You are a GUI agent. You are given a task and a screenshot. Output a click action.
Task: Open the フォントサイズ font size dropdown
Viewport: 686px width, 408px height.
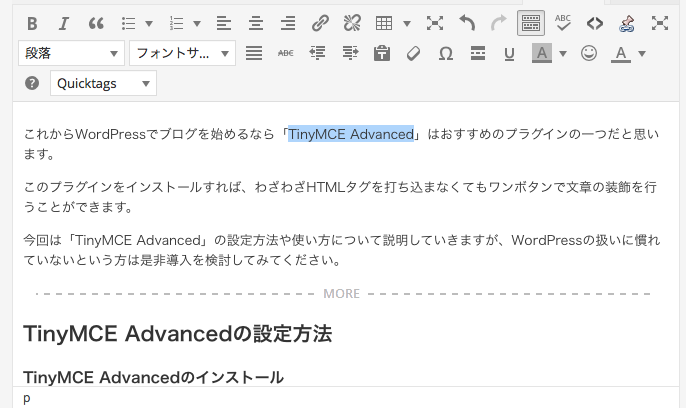point(182,53)
